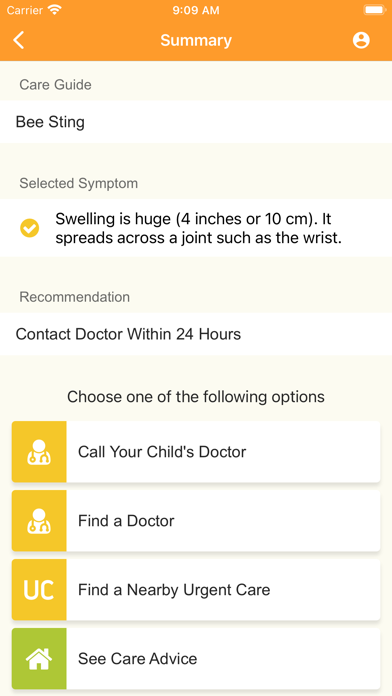Toggle the selected symptom checkmark

pos(30,228)
